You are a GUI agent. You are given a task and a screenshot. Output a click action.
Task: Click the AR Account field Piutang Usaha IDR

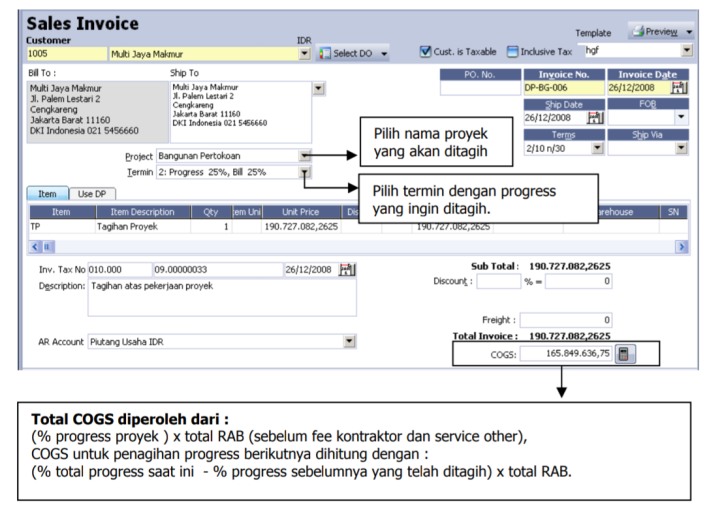pyautogui.click(x=216, y=342)
